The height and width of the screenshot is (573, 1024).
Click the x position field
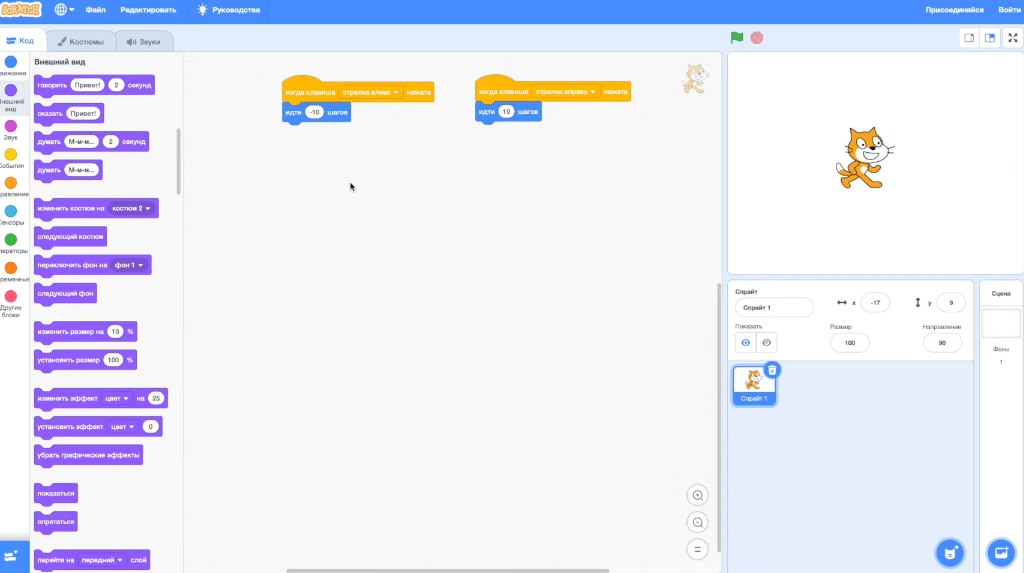[875, 303]
